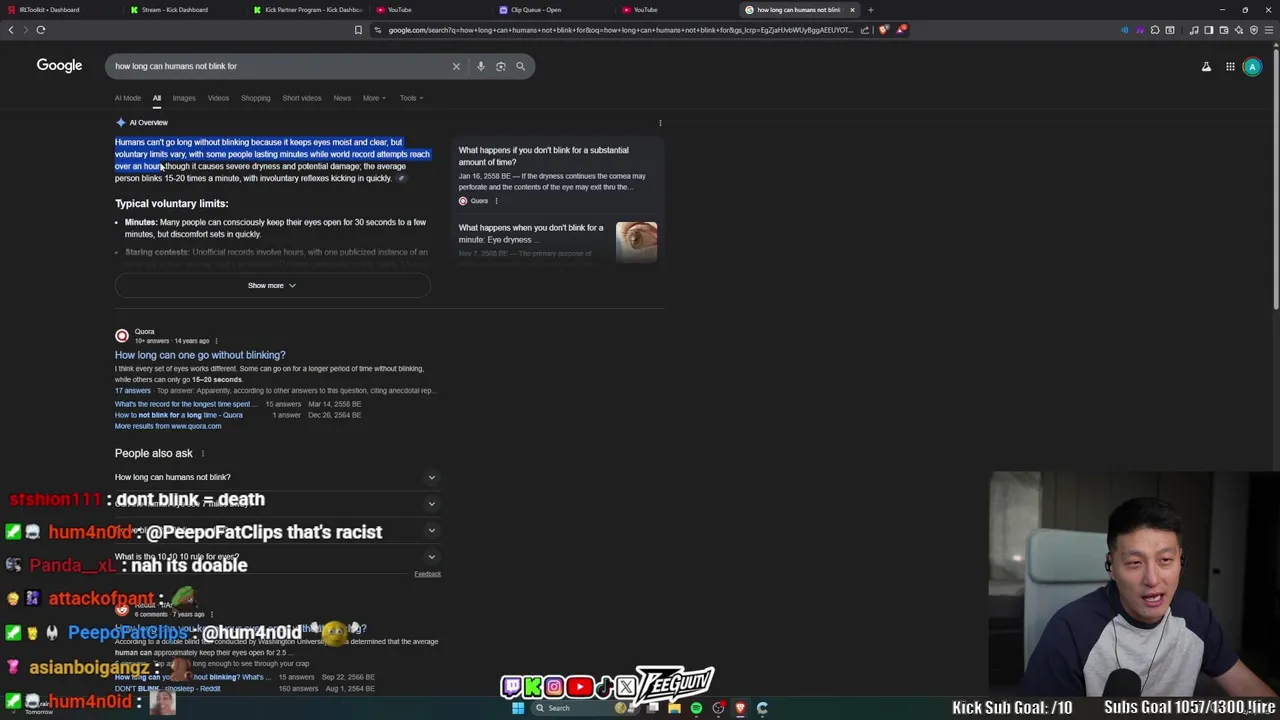
Task: Open 'How to not blink for a long time - Quora'
Action: point(179,415)
